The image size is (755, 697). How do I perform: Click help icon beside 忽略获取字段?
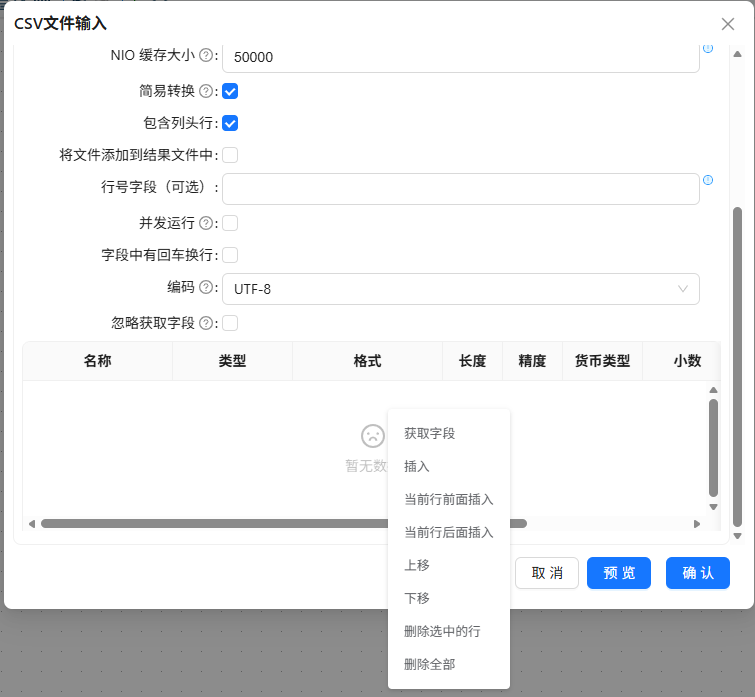click(x=206, y=323)
